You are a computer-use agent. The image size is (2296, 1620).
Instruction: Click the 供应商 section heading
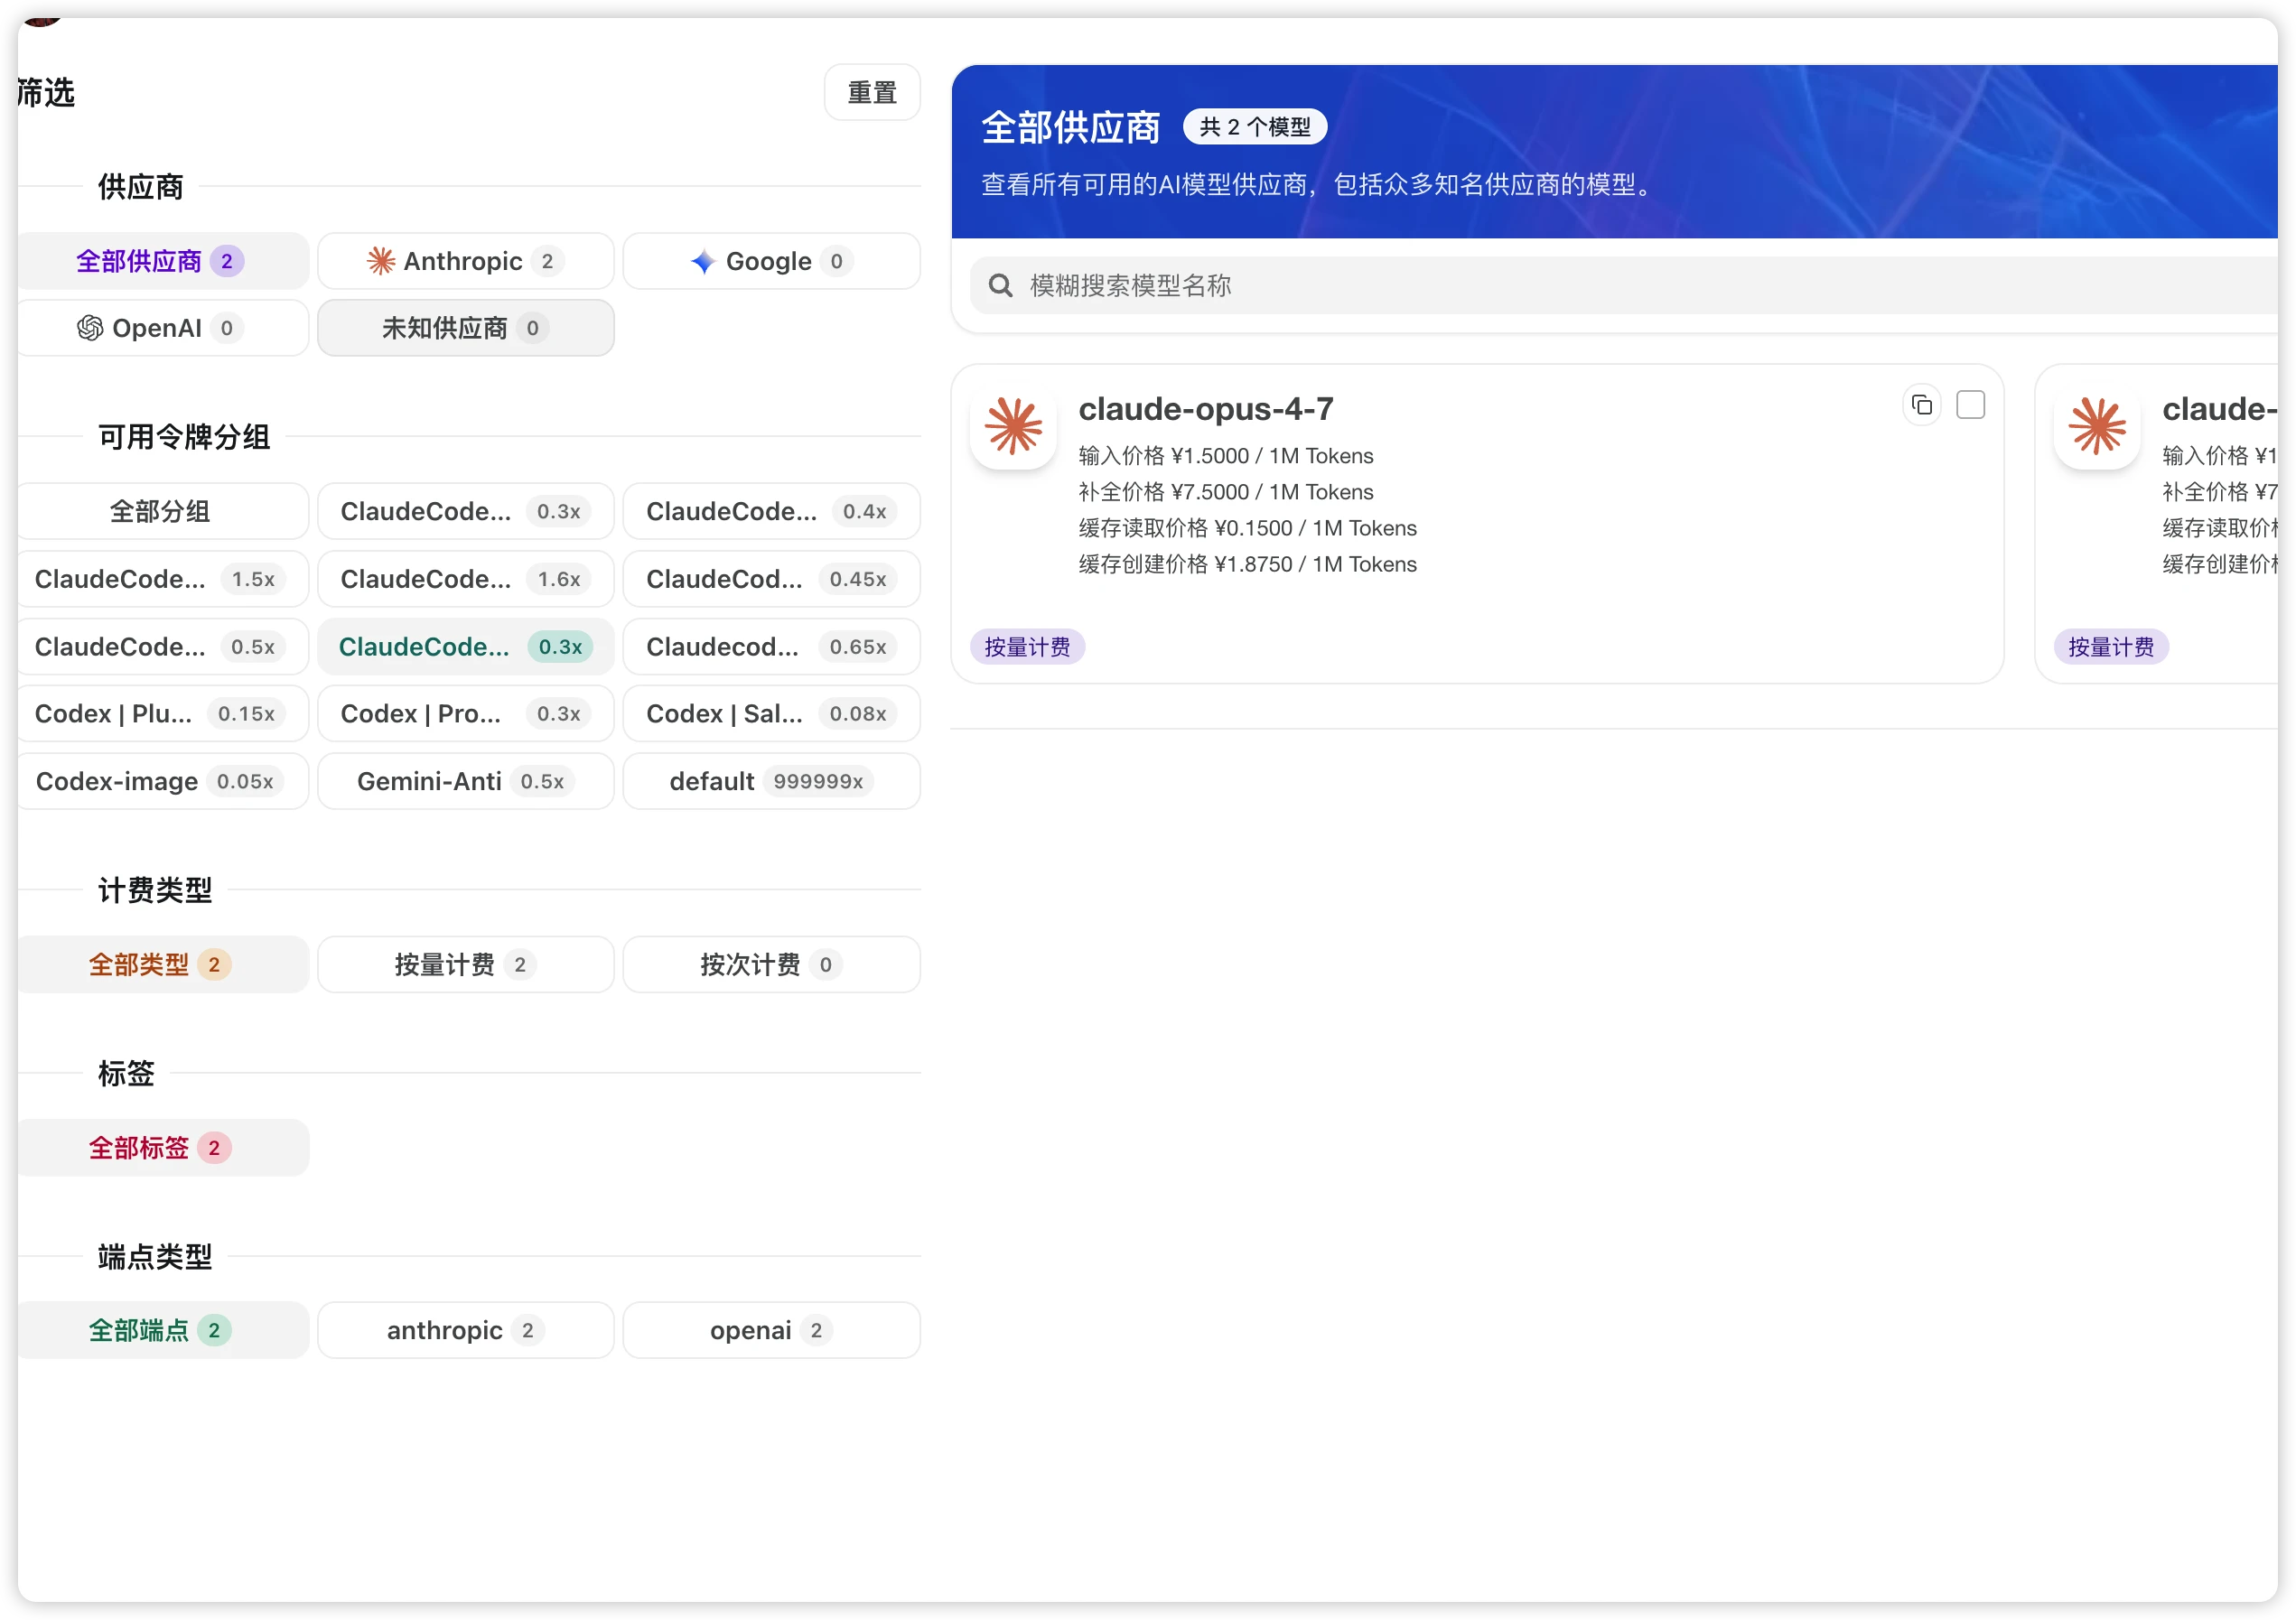140,187
